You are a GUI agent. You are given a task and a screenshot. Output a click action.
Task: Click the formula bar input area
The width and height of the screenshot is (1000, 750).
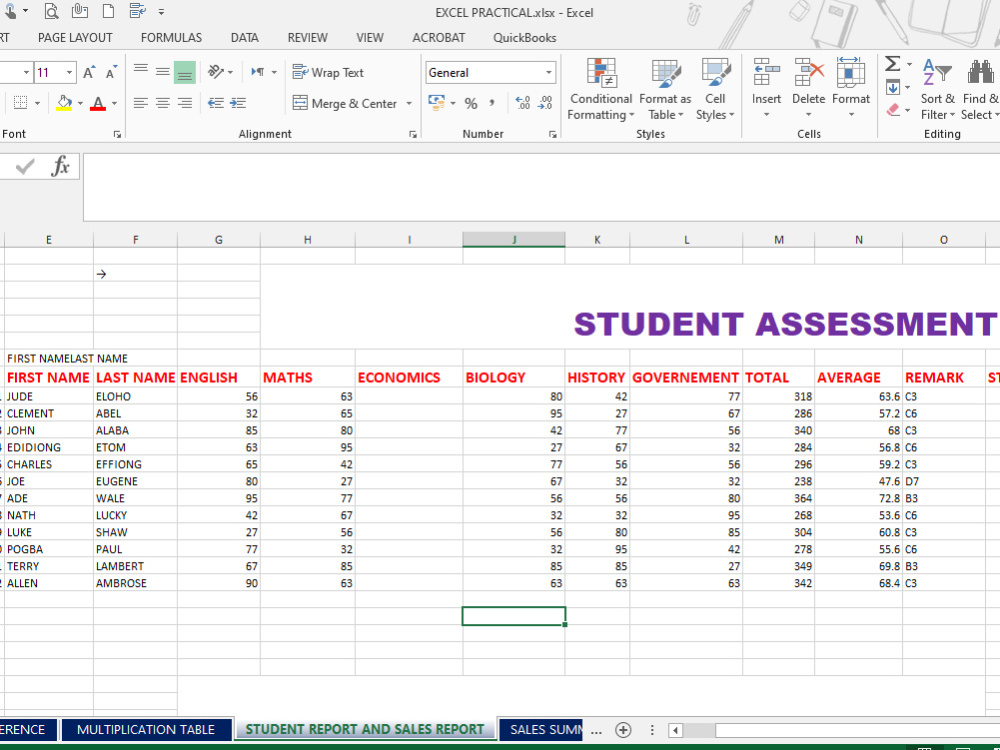tap(541, 187)
